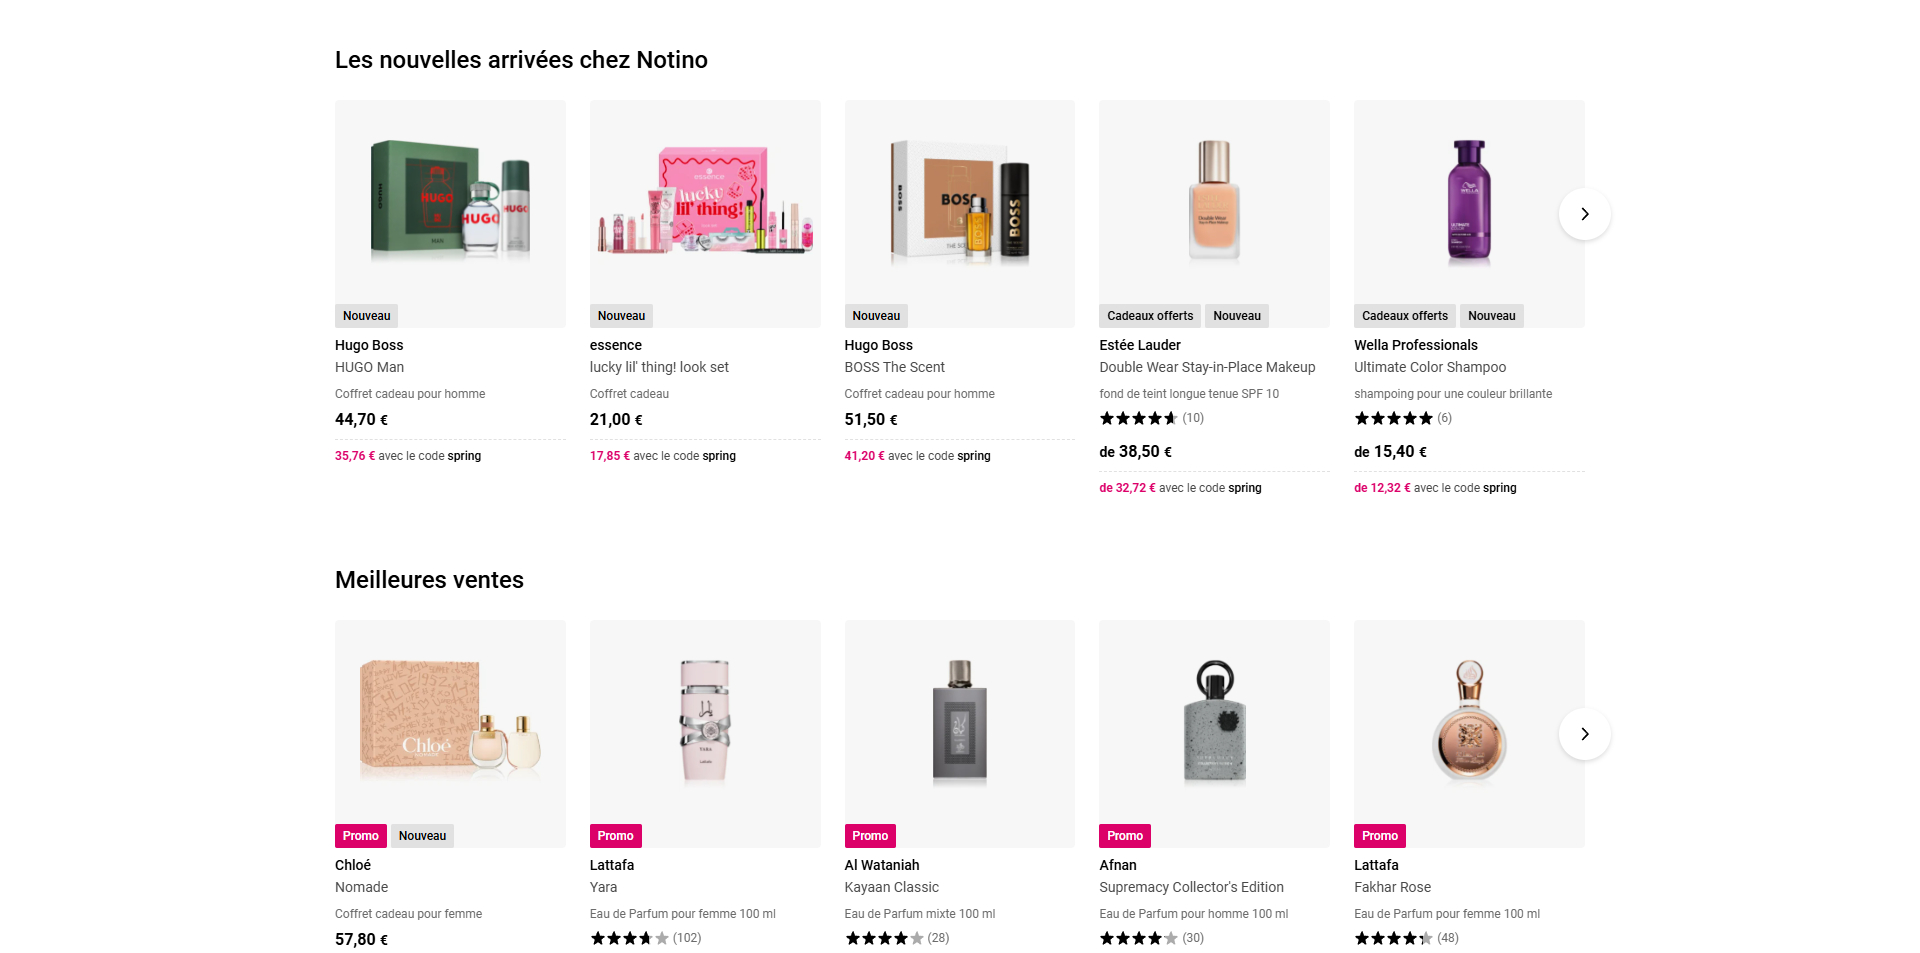The width and height of the screenshot is (1920, 953).
Task: Click the Estée Lauder brand name link
Action: point(1140,345)
